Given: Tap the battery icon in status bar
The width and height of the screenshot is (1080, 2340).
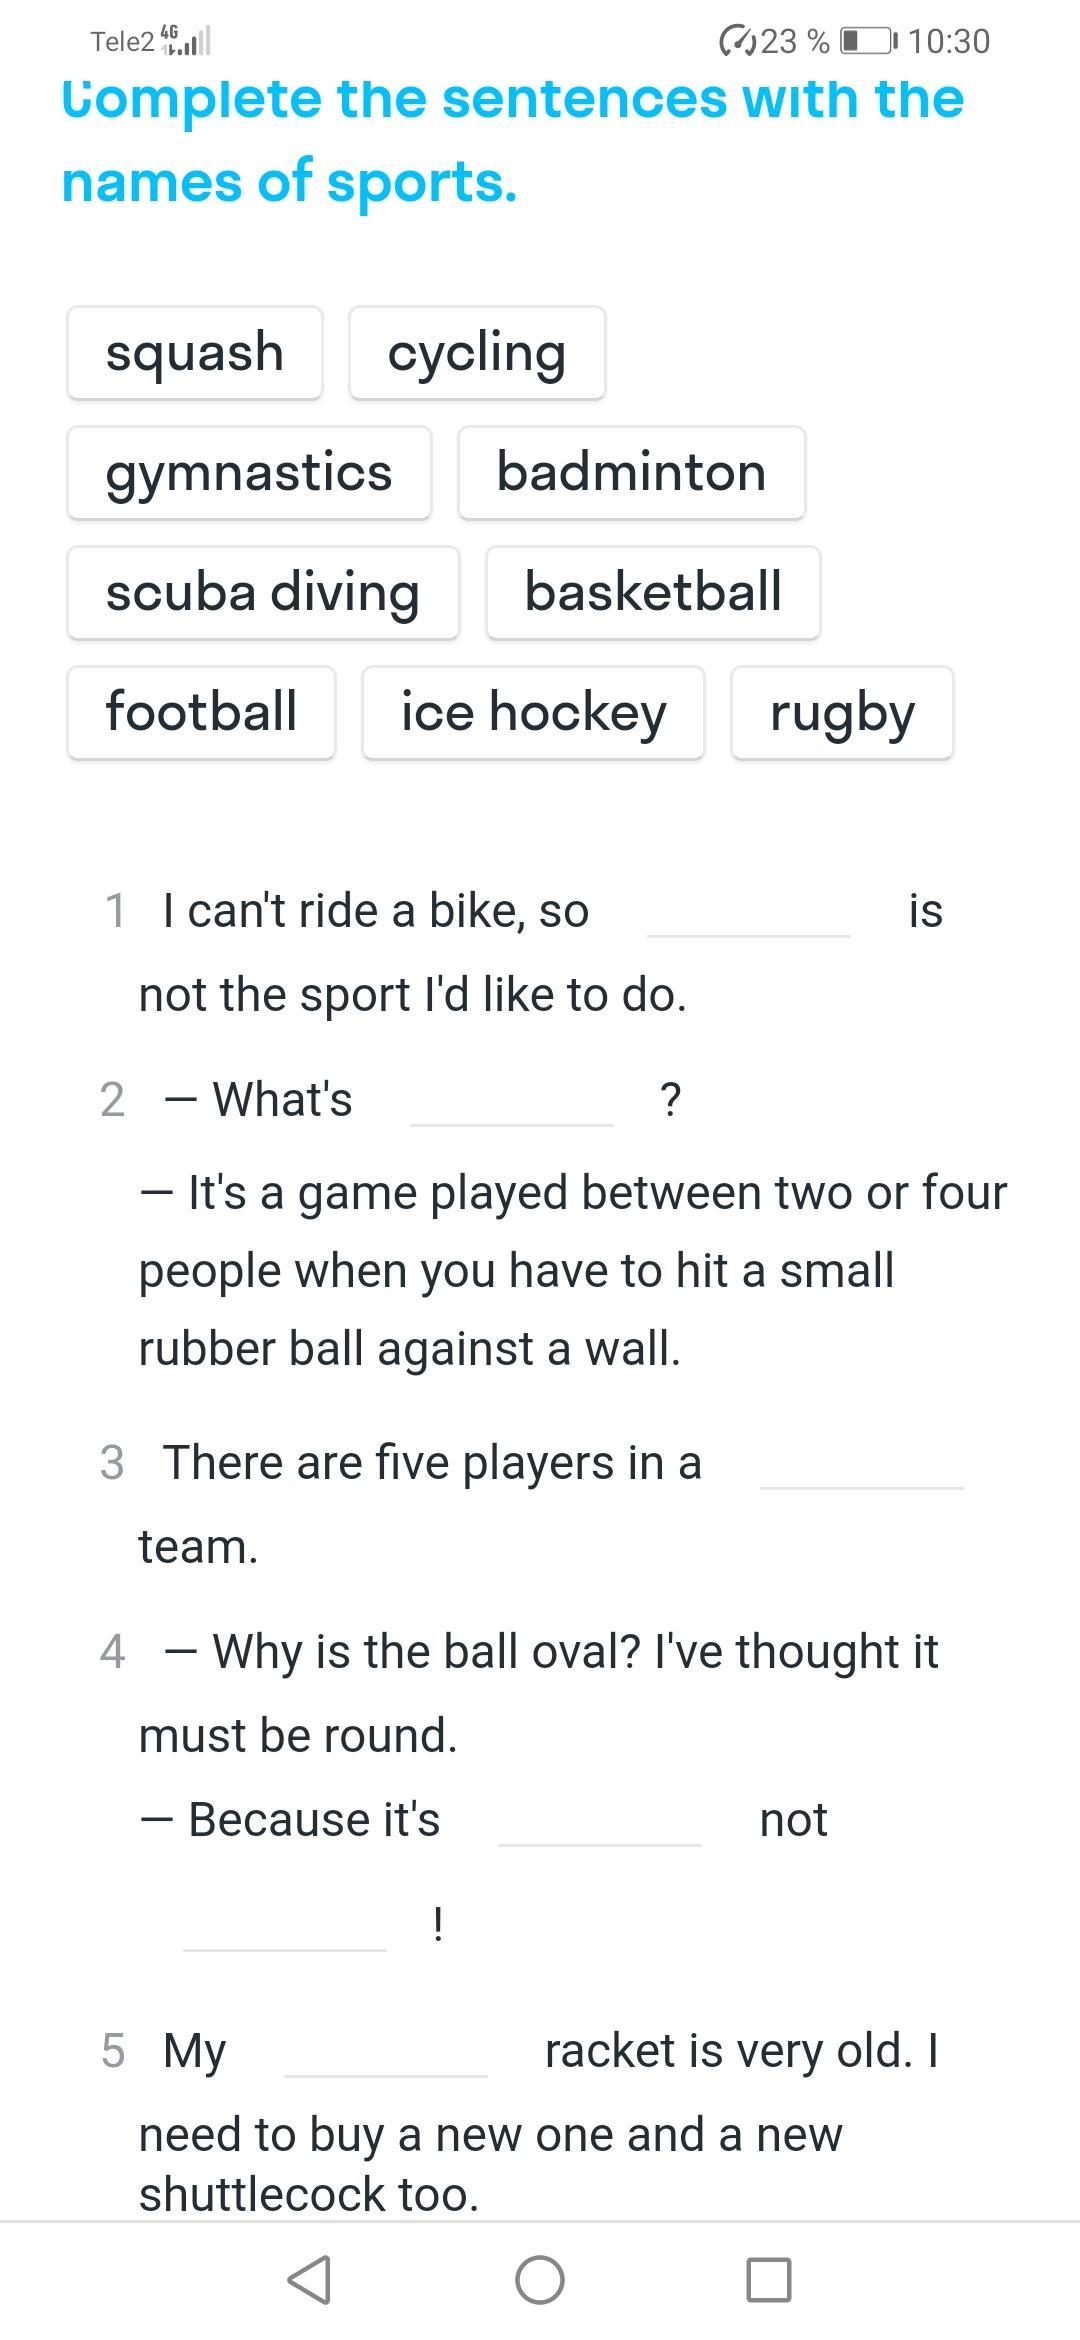Looking at the screenshot, I should pyautogui.click(x=868, y=41).
